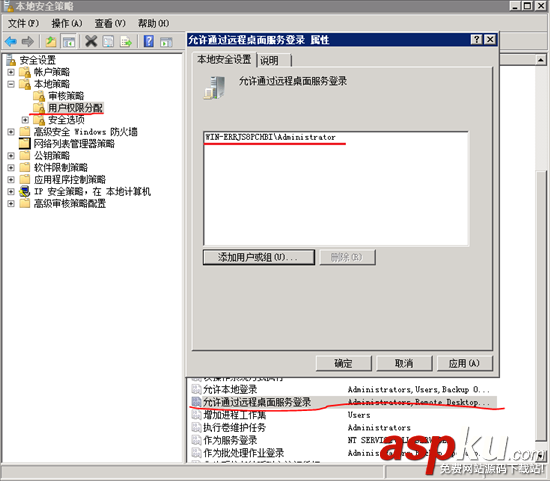550x481 pixels.
Task: Click the right pane scrollbar up arrow
Action: 541,60
